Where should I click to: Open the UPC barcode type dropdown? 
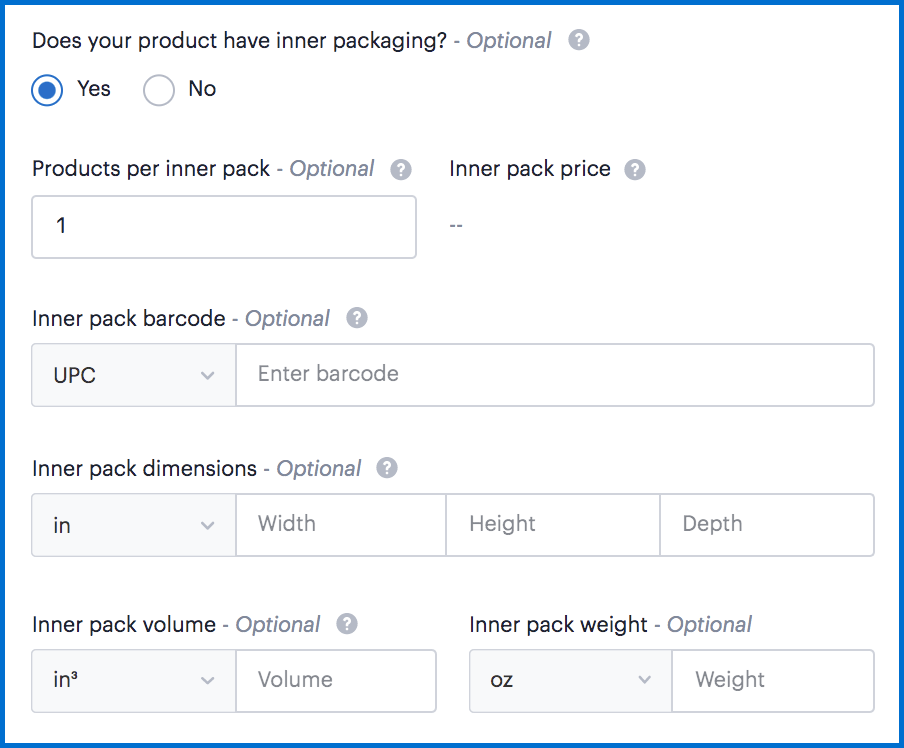[134, 375]
